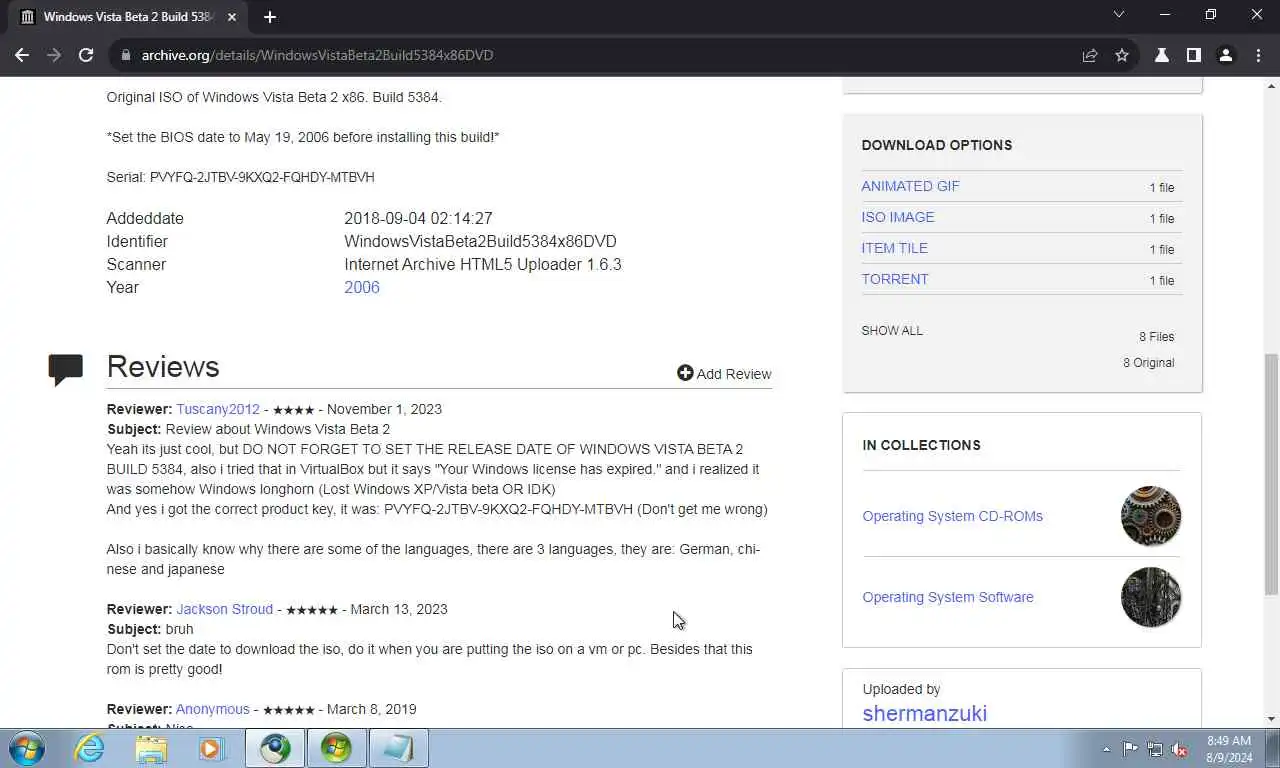Open the Chrome three-dot menu
The height and width of the screenshot is (768, 1280).
pyautogui.click(x=1258, y=55)
